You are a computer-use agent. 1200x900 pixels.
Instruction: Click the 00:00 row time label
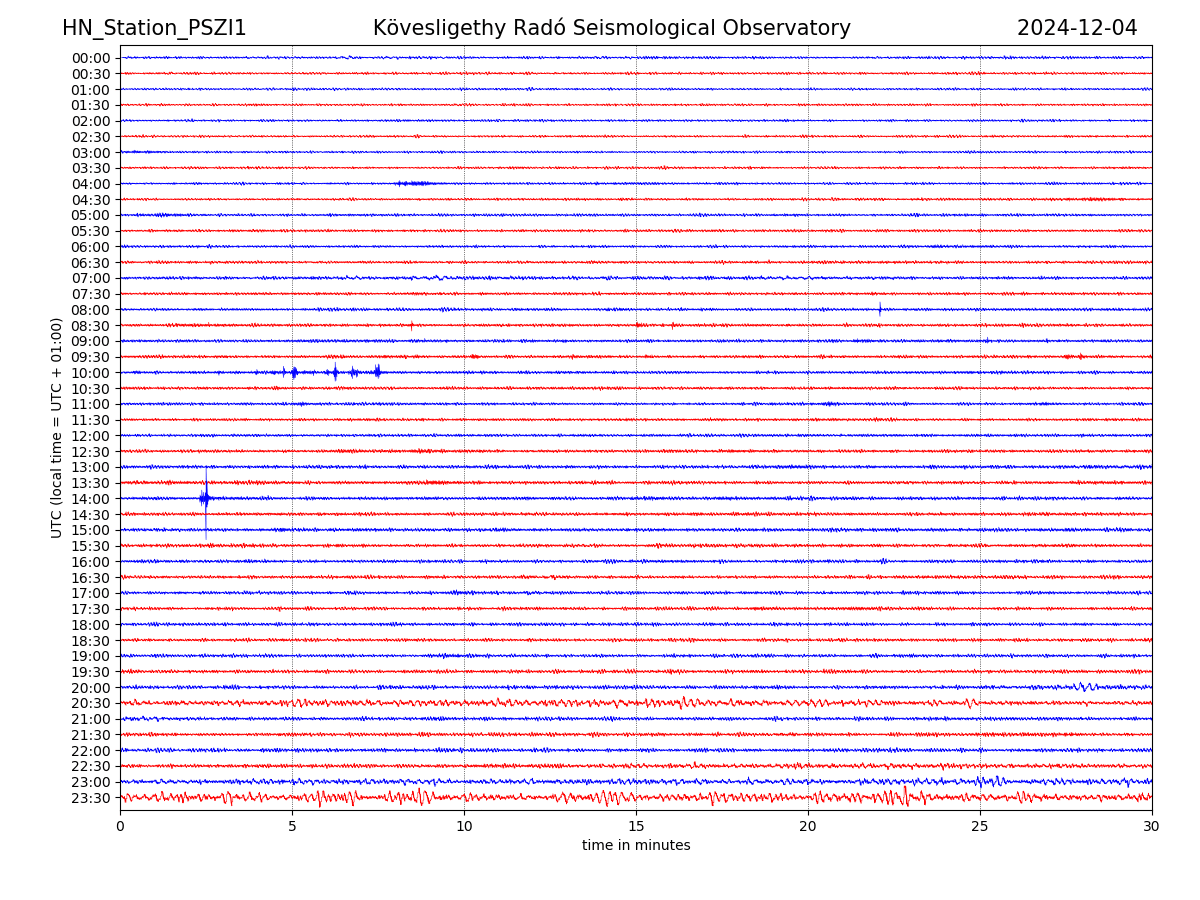coord(91,58)
